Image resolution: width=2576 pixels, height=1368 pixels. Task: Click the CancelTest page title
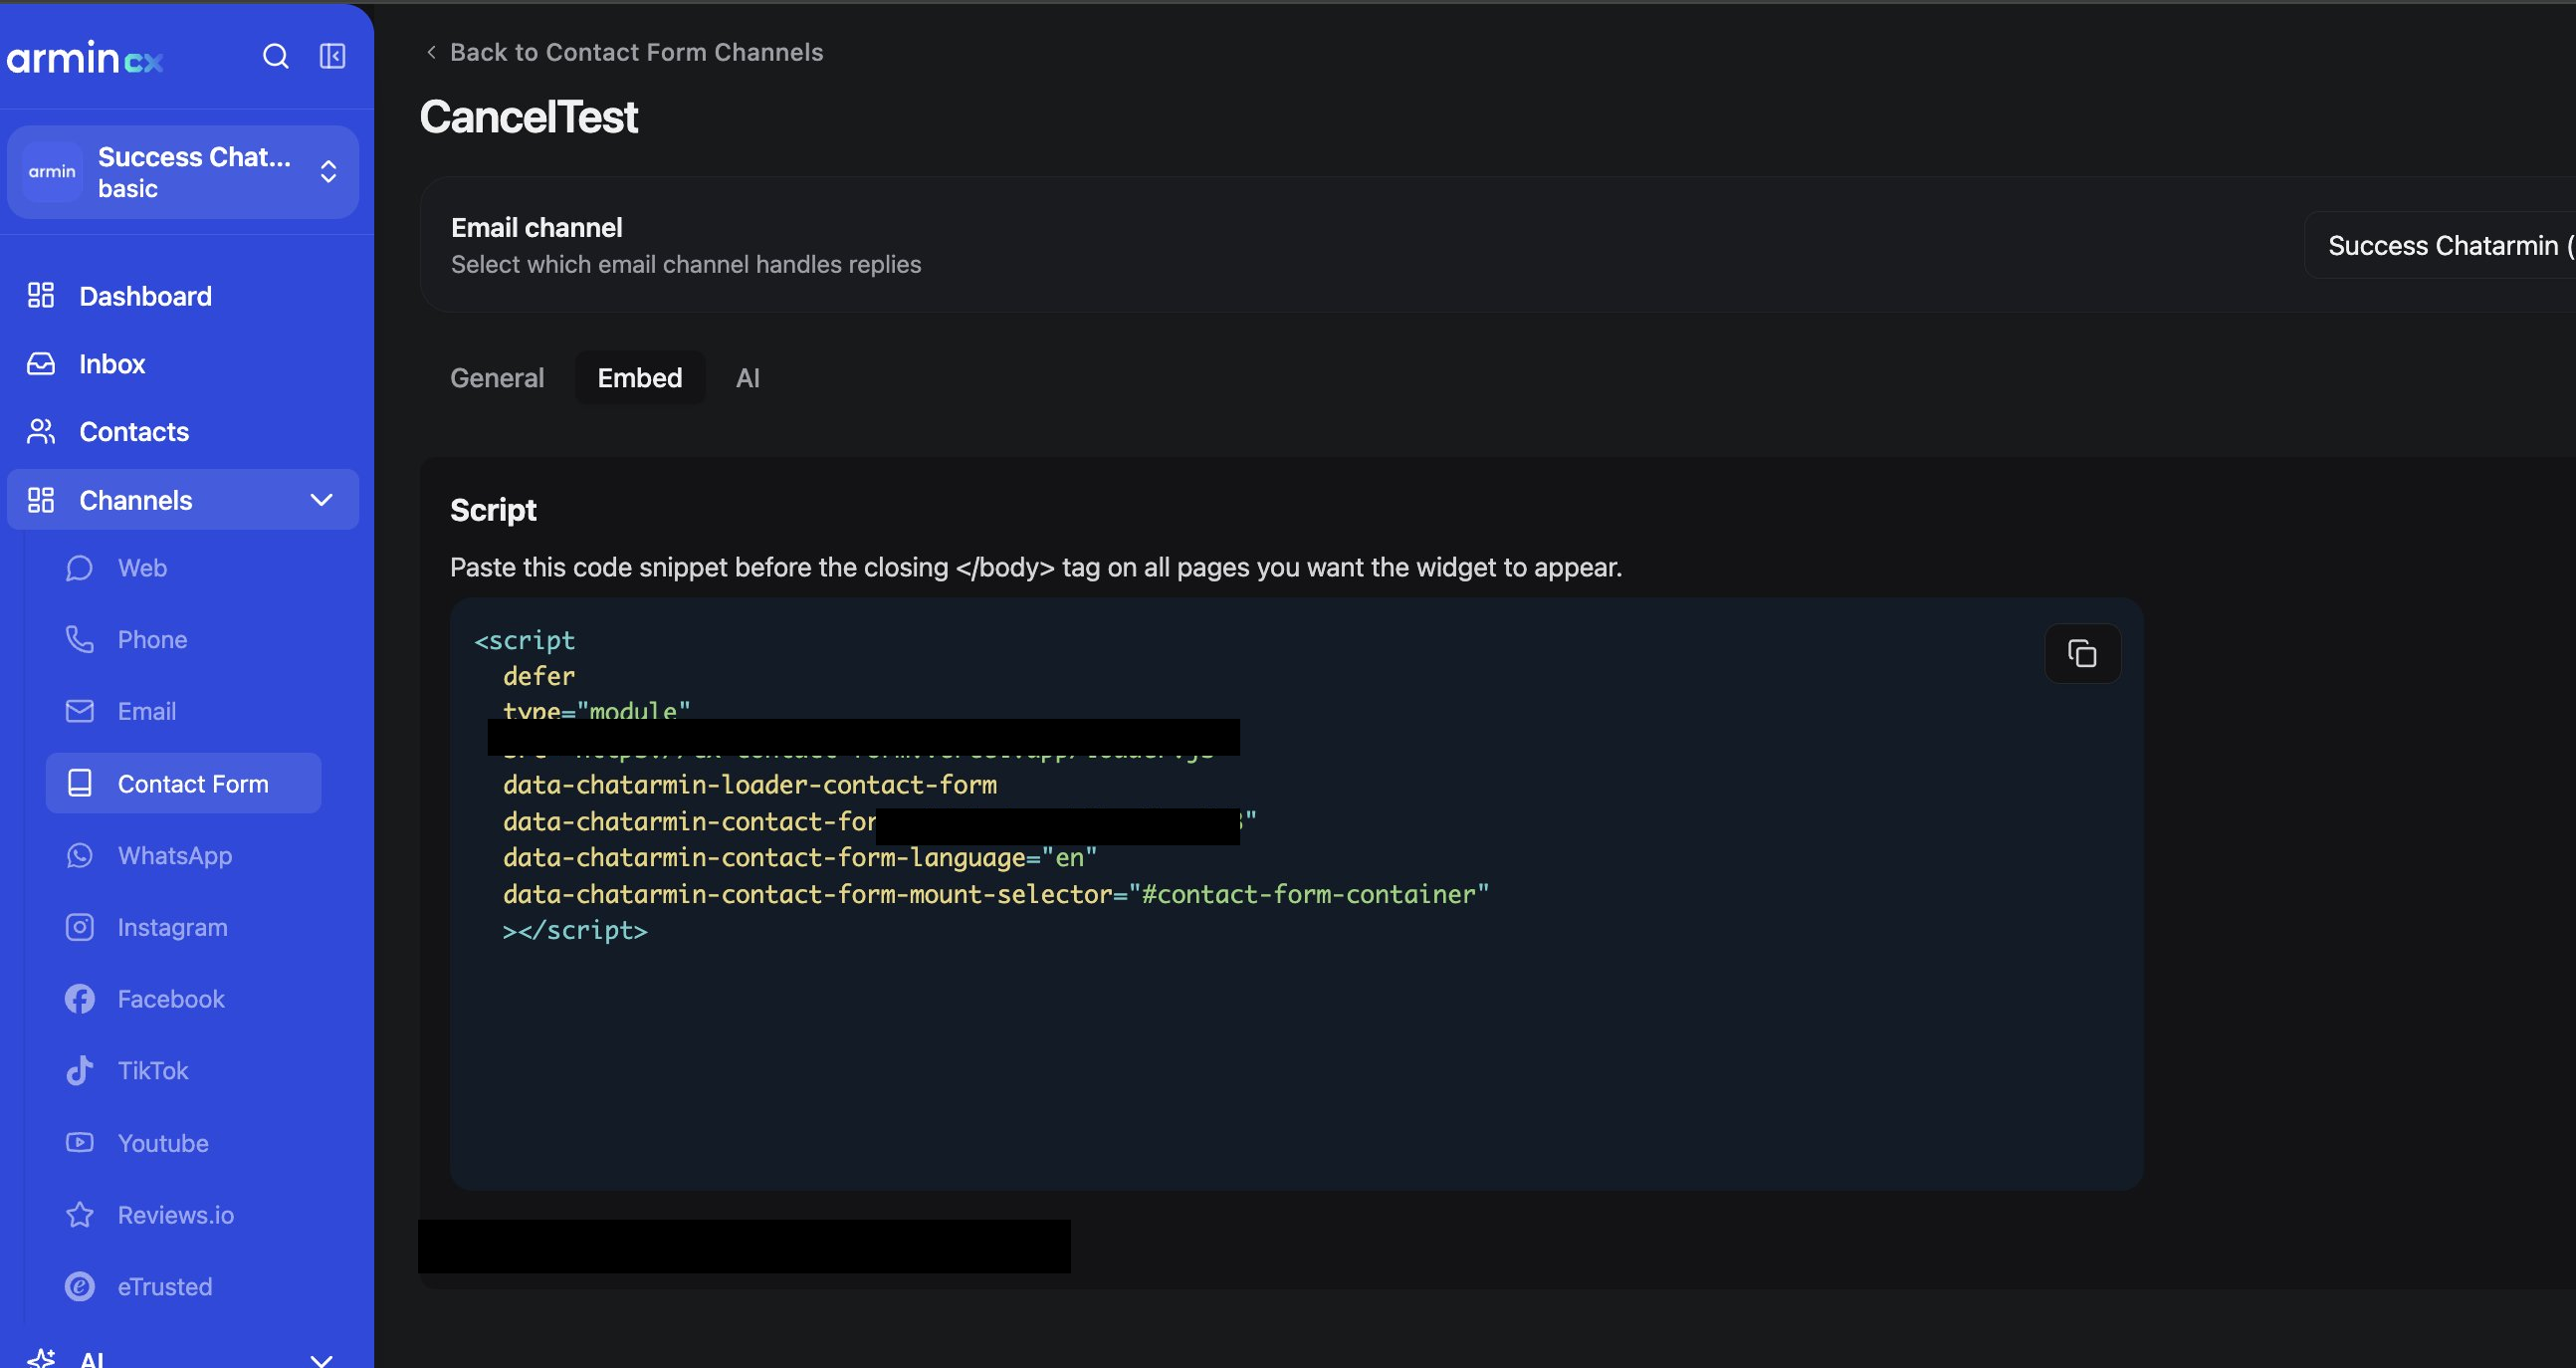pos(528,117)
